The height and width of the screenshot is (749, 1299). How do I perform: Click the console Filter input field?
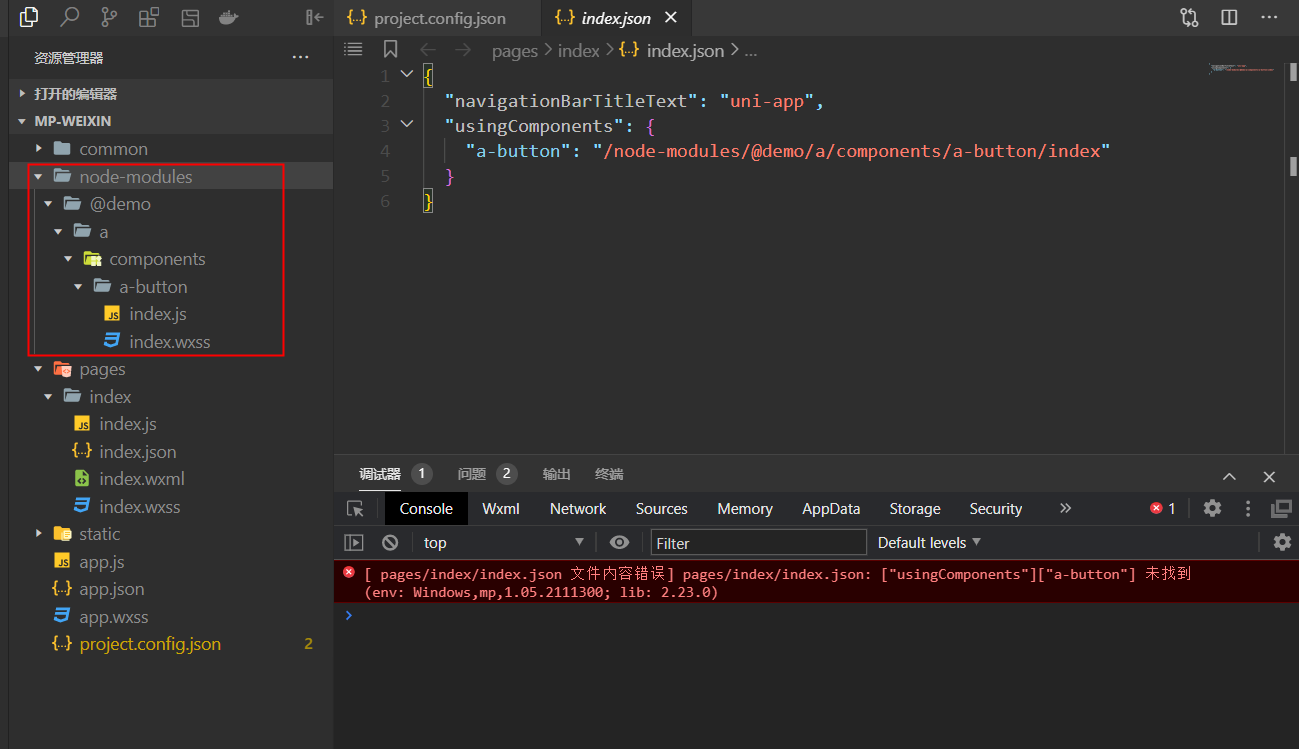[x=759, y=542]
